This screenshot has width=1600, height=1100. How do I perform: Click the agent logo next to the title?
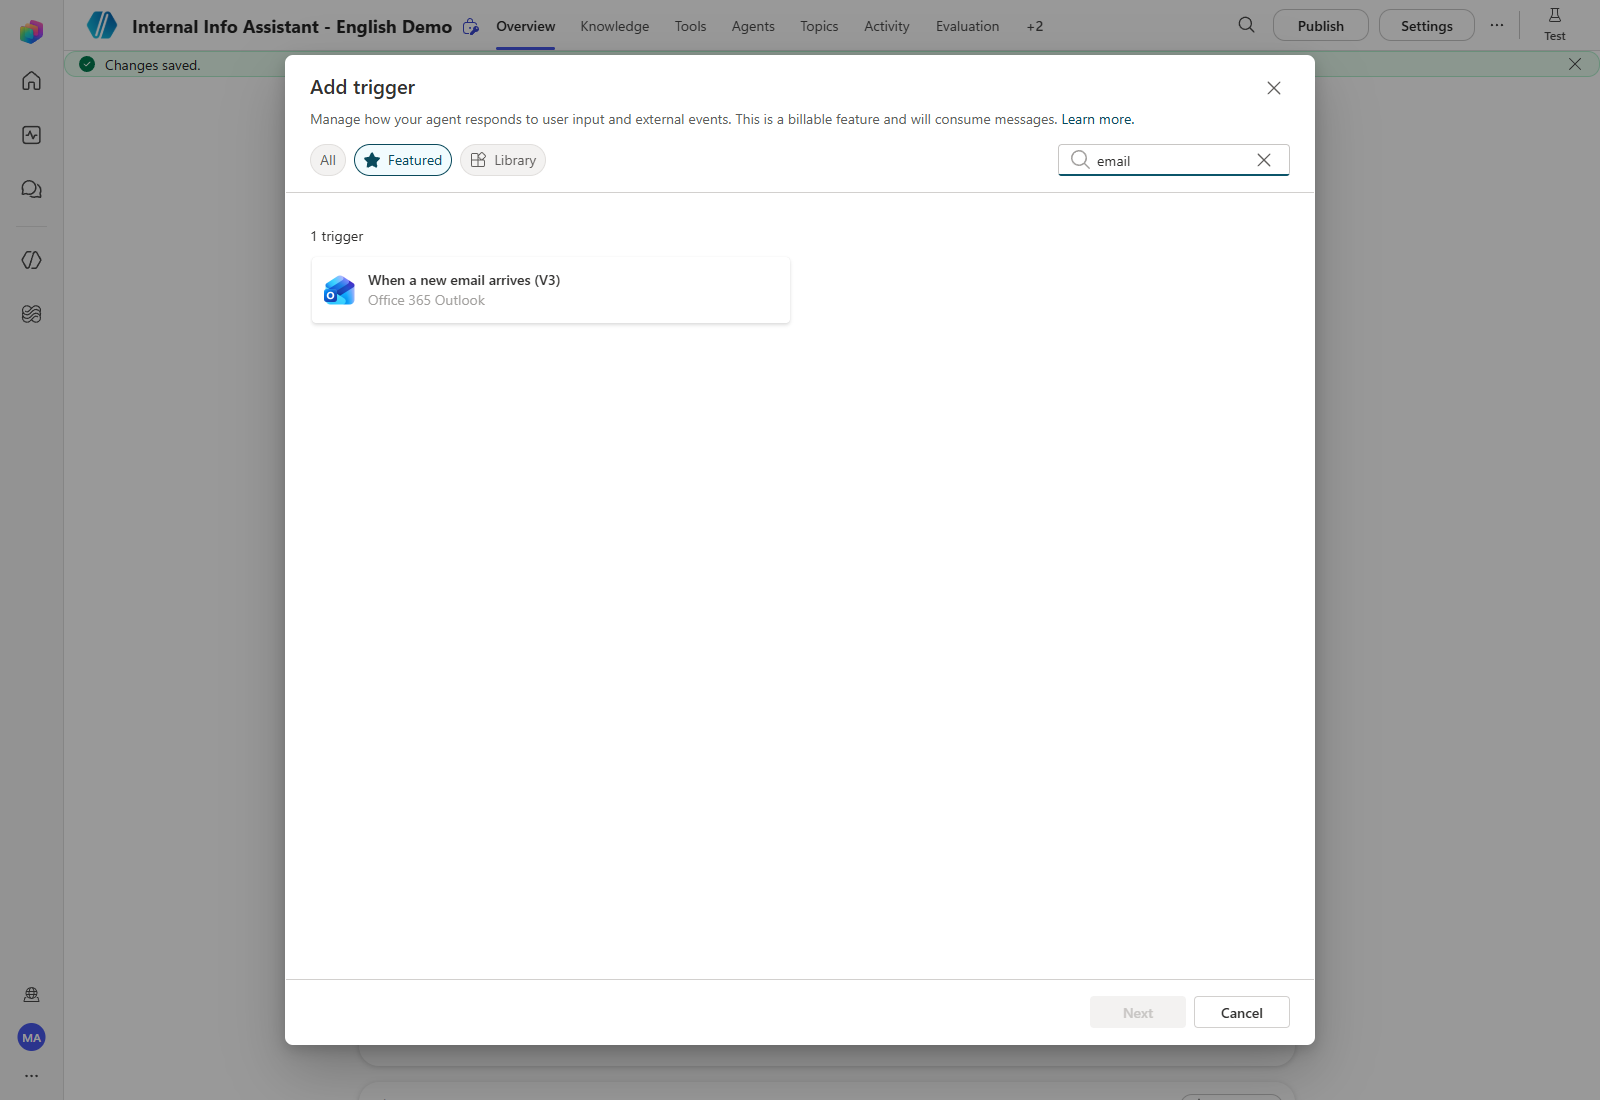pyautogui.click(x=102, y=26)
